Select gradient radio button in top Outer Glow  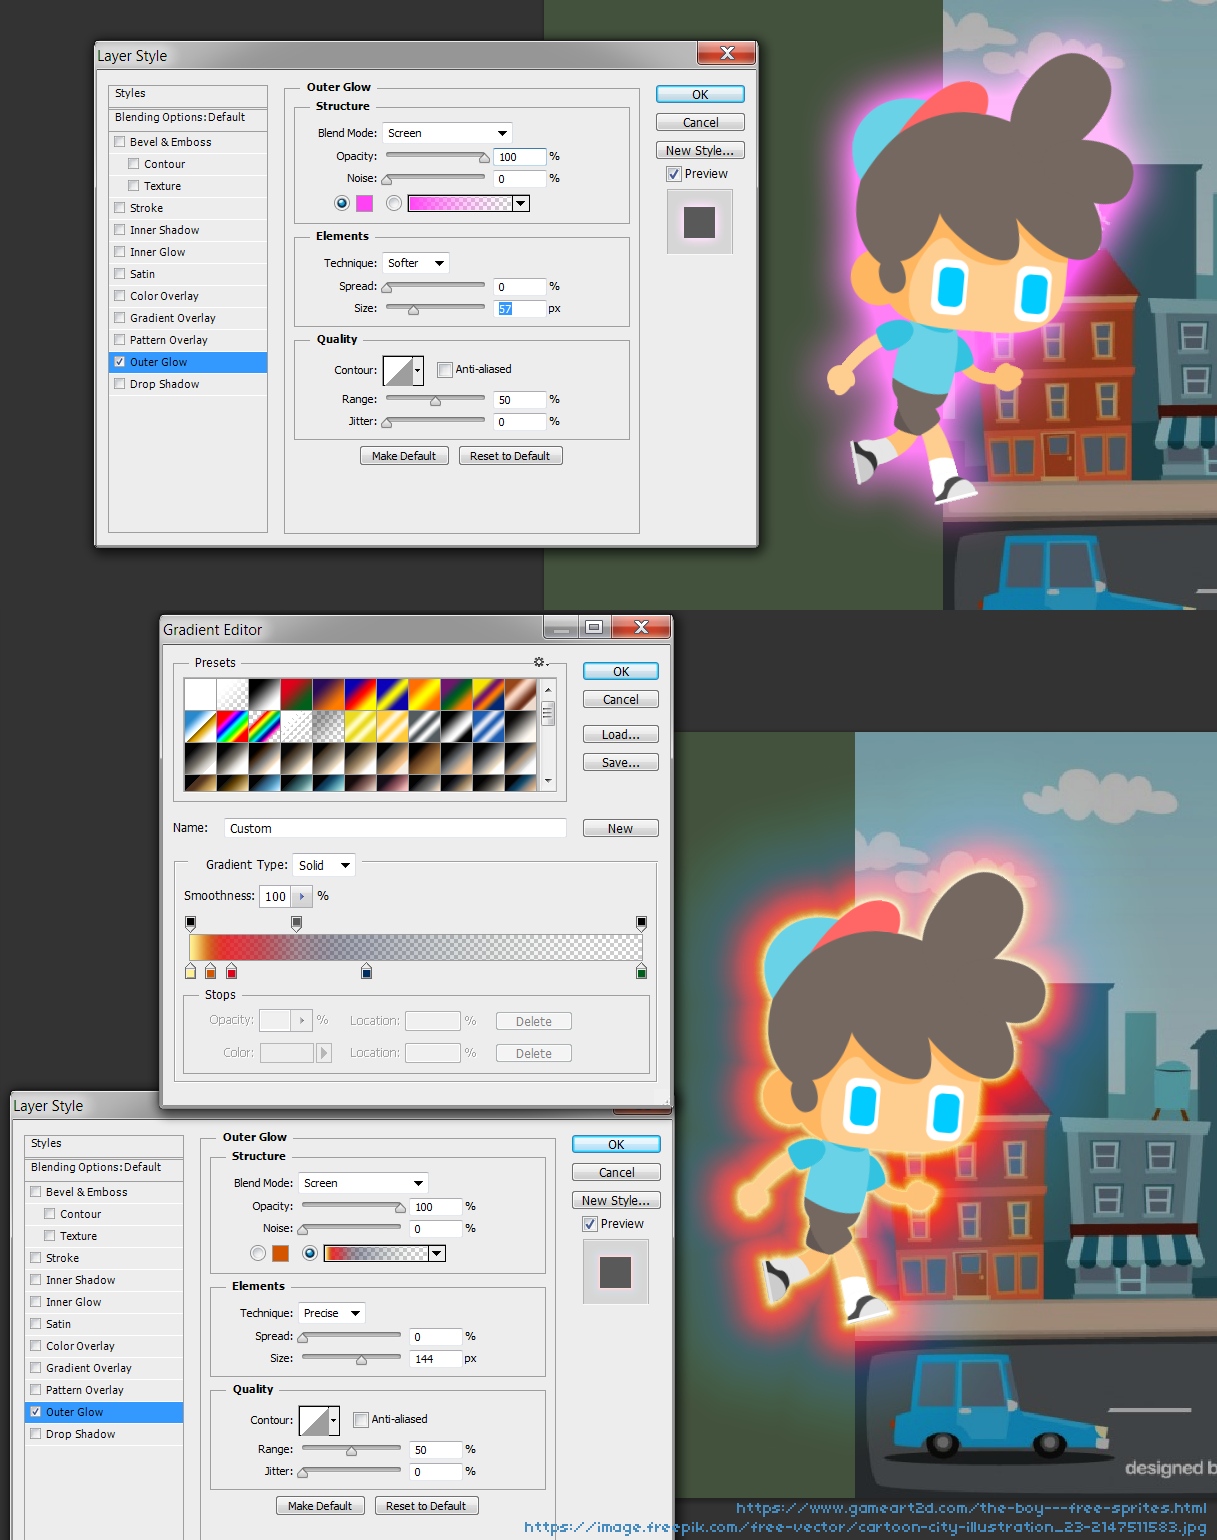pyautogui.click(x=394, y=203)
